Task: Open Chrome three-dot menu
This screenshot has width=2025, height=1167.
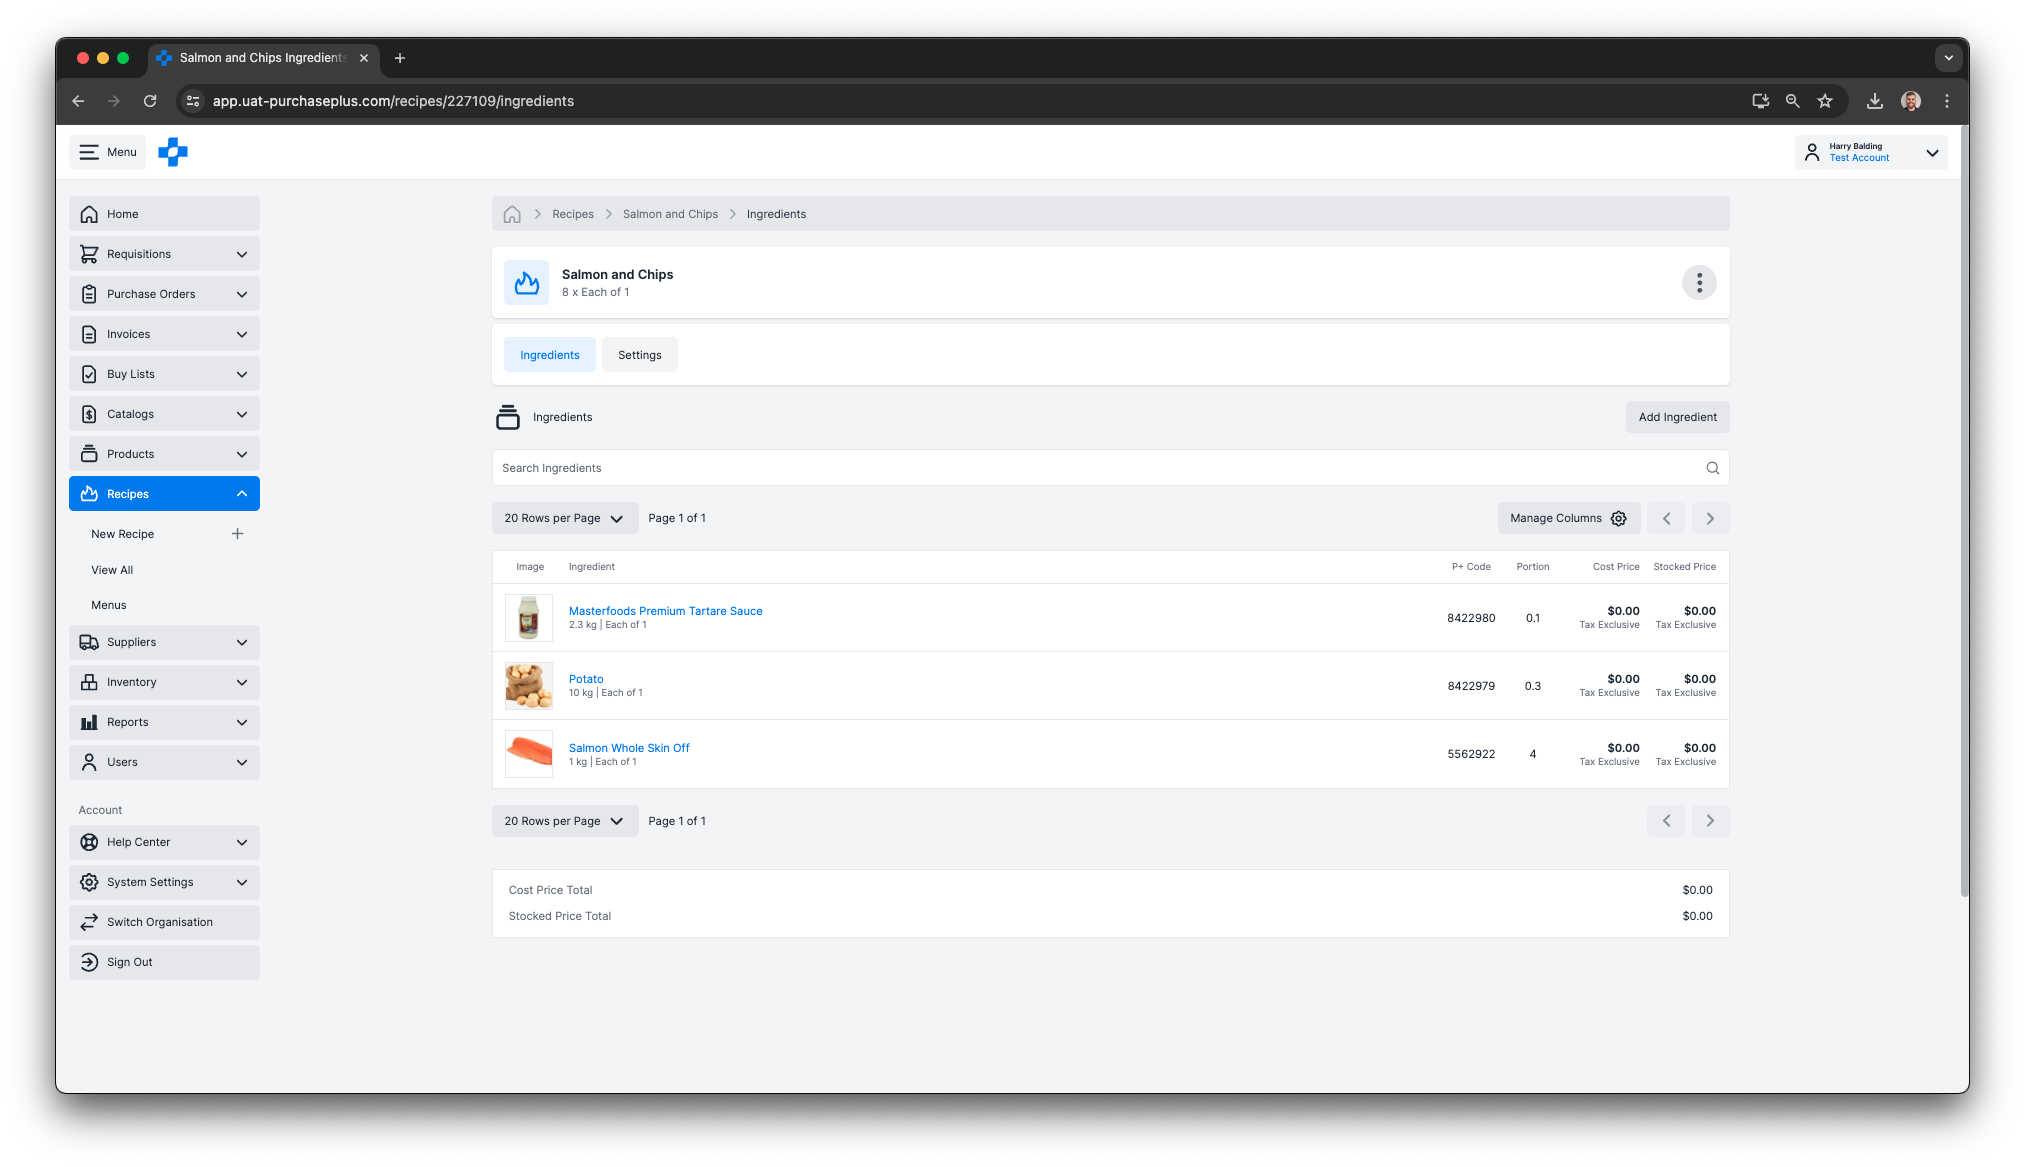Action: pyautogui.click(x=1947, y=101)
